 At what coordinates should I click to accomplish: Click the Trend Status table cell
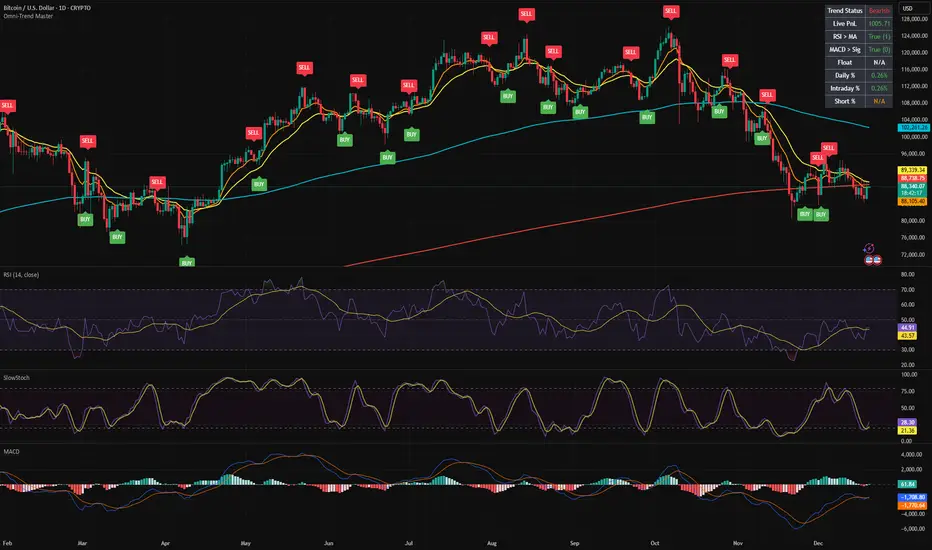pyautogui.click(x=845, y=11)
